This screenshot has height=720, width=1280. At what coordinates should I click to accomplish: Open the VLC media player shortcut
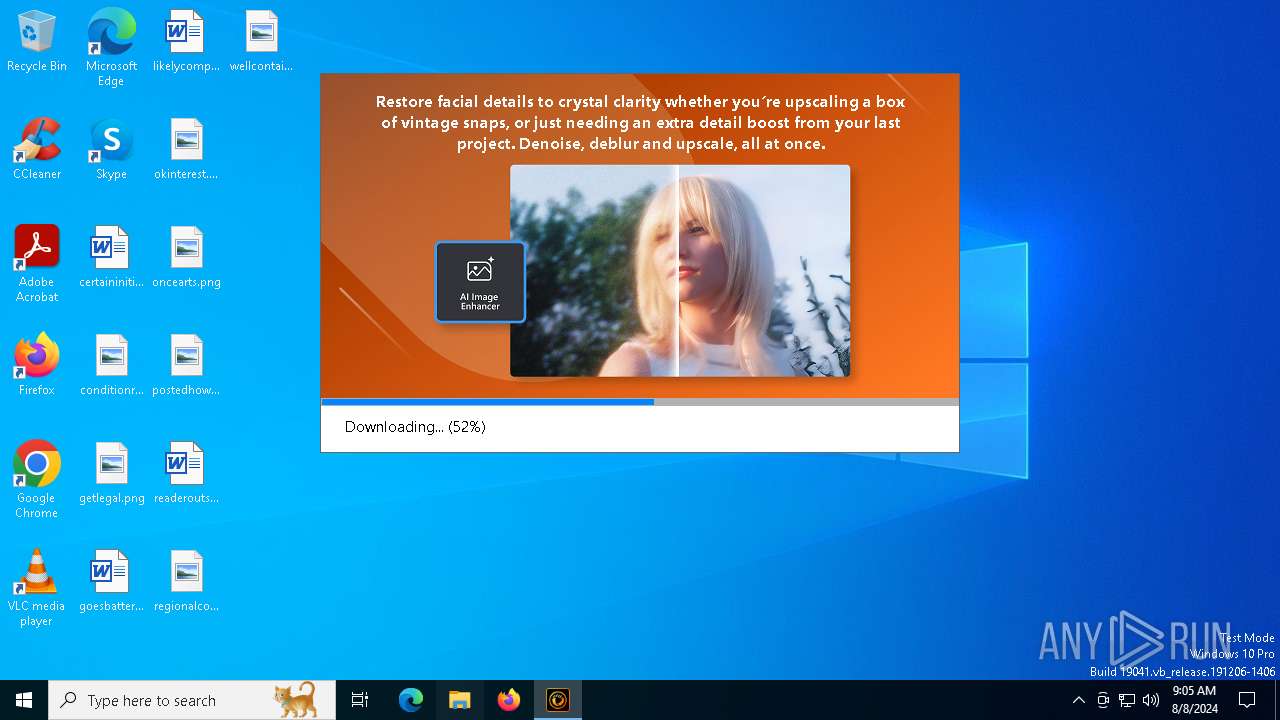pyautogui.click(x=37, y=588)
